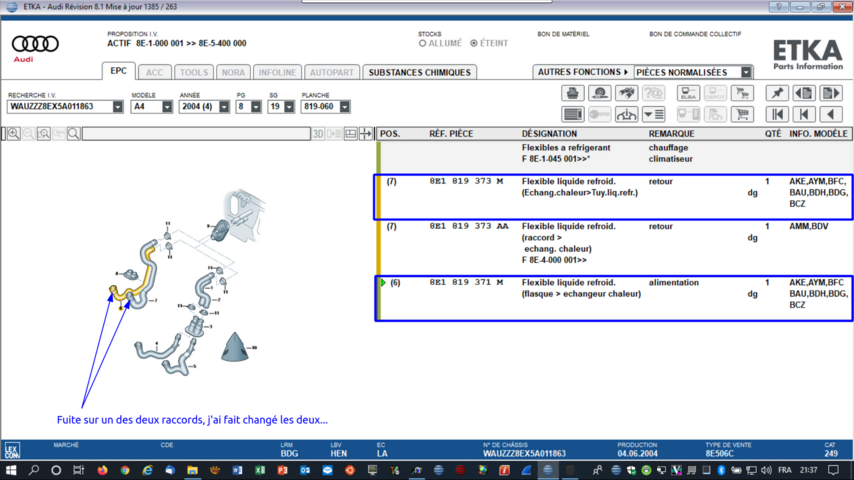This screenshot has width=854, height=480.
Task: Click the zoom-to-area magnifier icon
Action: point(44,133)
